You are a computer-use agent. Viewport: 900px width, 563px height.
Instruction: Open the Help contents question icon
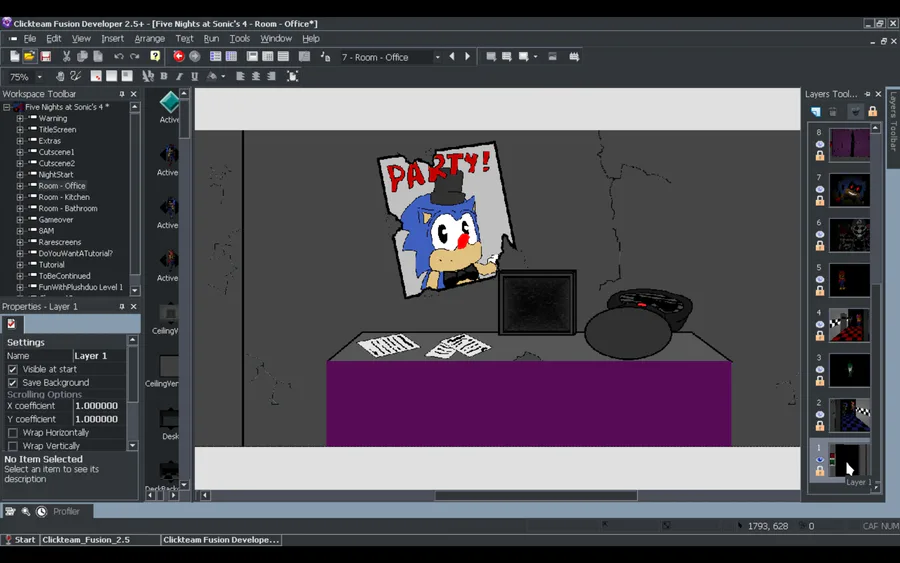[155, 56]
